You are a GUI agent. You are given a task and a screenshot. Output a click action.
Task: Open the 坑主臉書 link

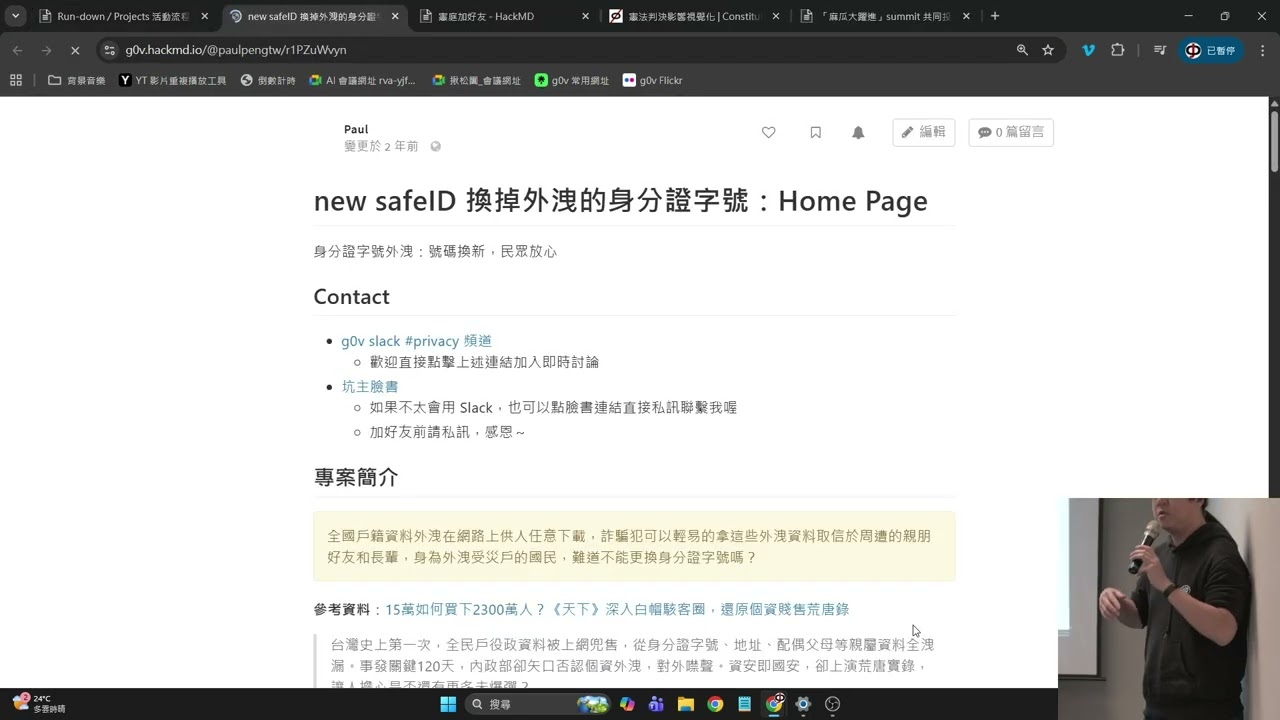(x=370, y=386)
